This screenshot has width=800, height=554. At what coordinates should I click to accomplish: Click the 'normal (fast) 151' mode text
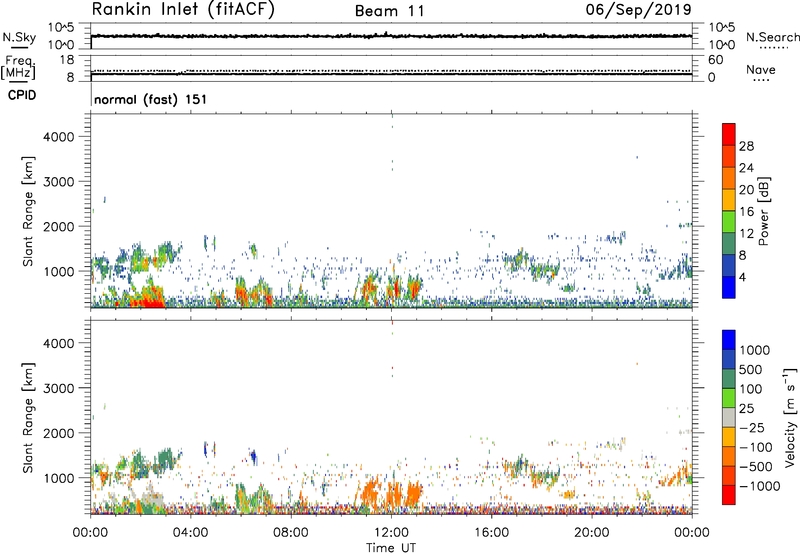point(151,99)
